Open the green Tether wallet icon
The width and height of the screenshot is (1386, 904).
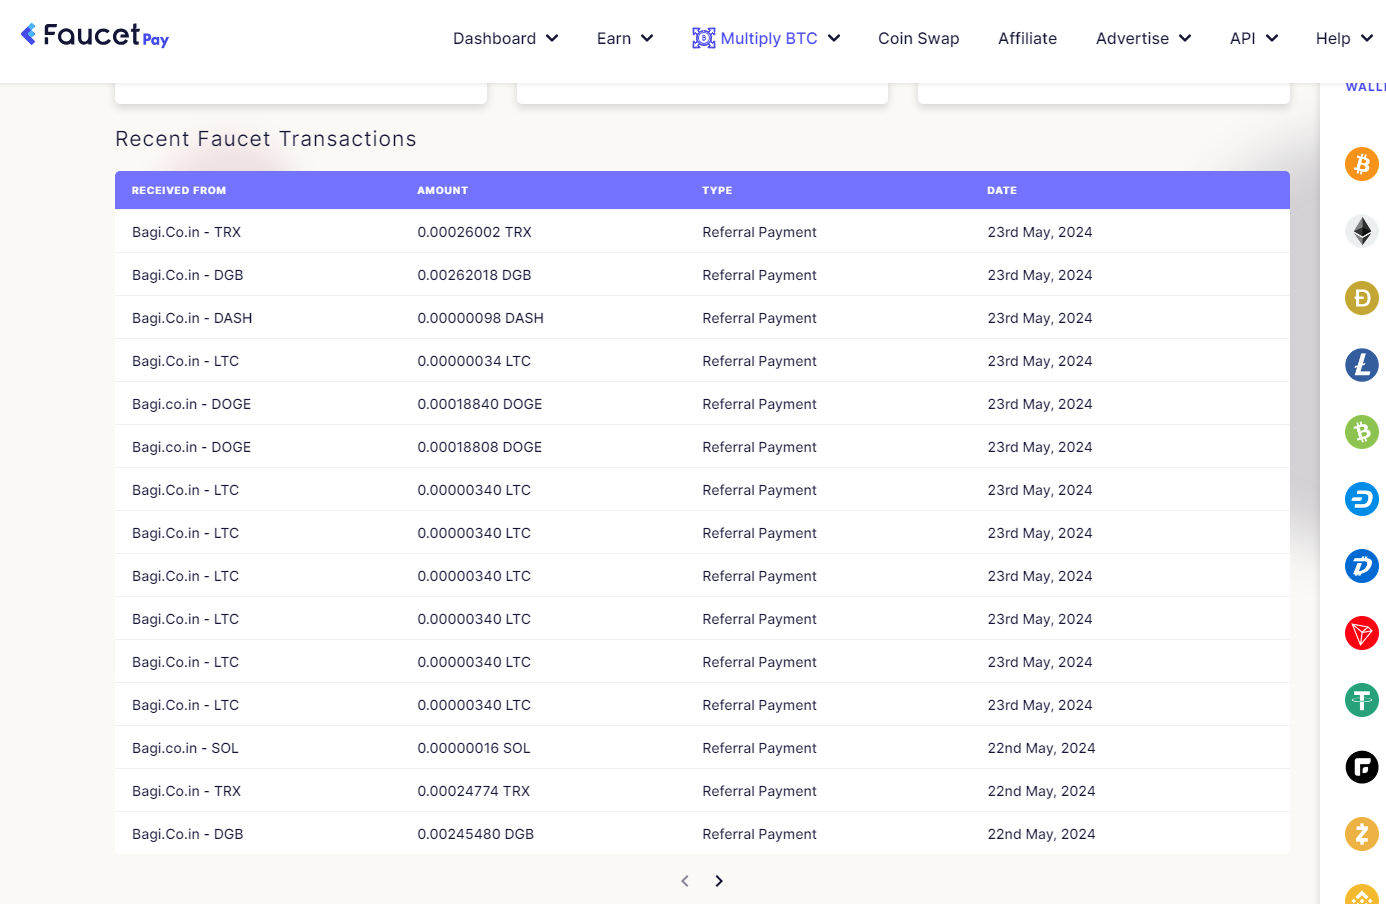pyautogui.click(x=1361, y=700)
